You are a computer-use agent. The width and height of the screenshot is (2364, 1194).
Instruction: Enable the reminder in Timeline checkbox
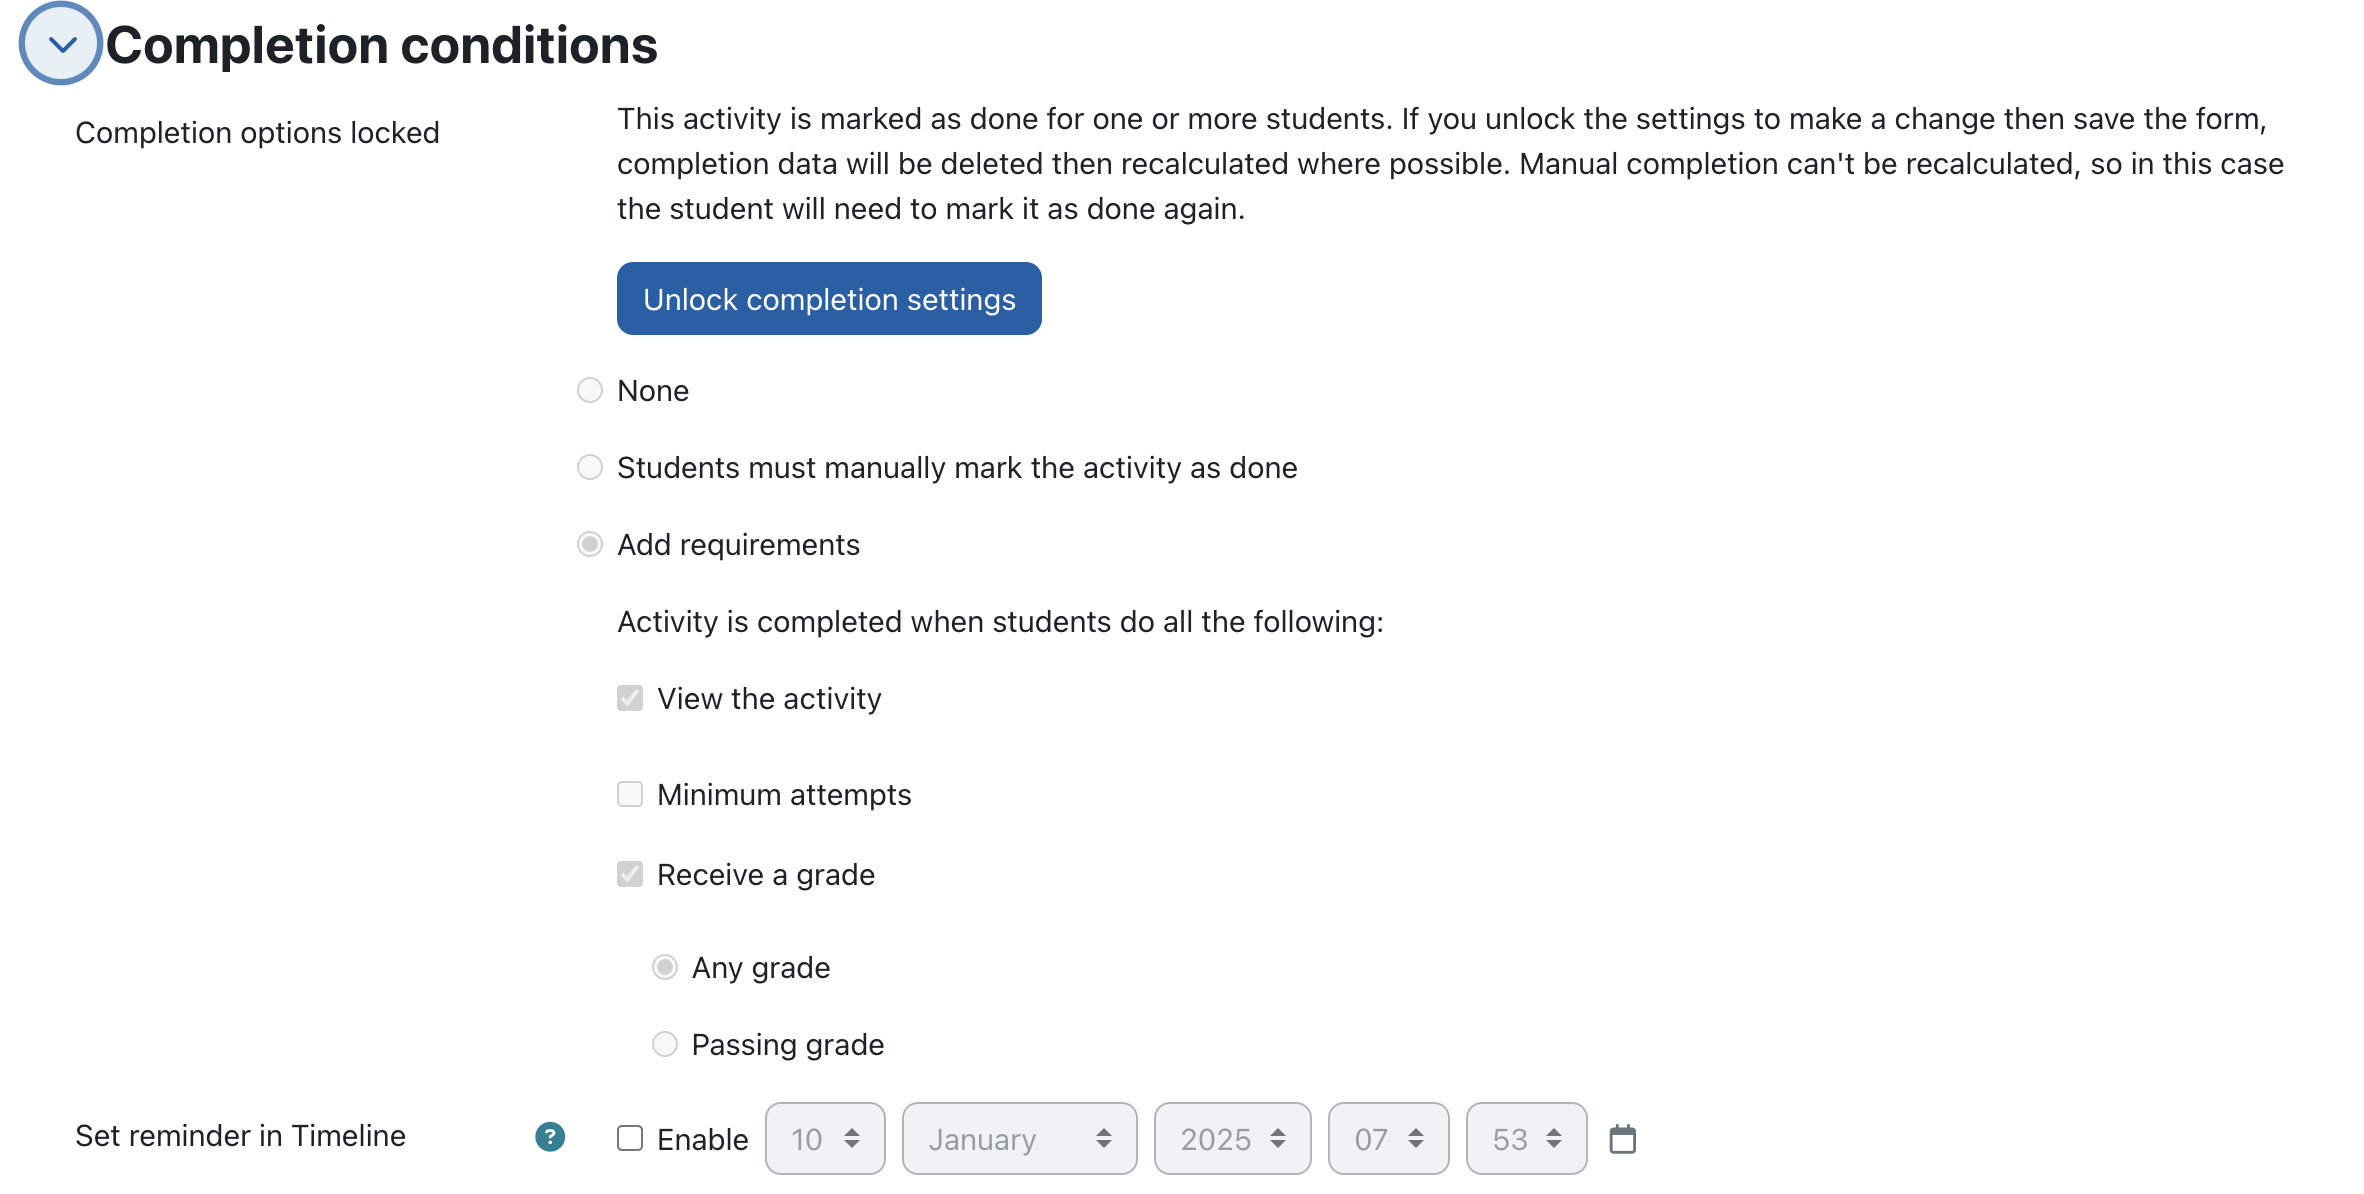click(630, 1138)
